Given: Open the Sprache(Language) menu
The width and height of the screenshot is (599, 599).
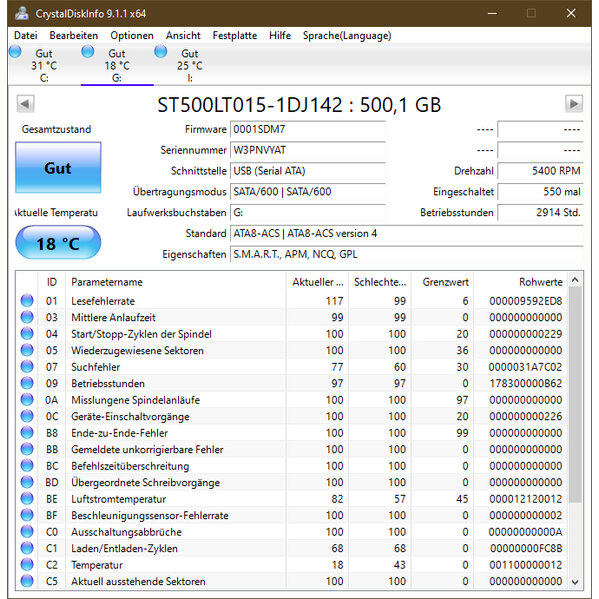Looking at the screenshot, I should (347, 36).
